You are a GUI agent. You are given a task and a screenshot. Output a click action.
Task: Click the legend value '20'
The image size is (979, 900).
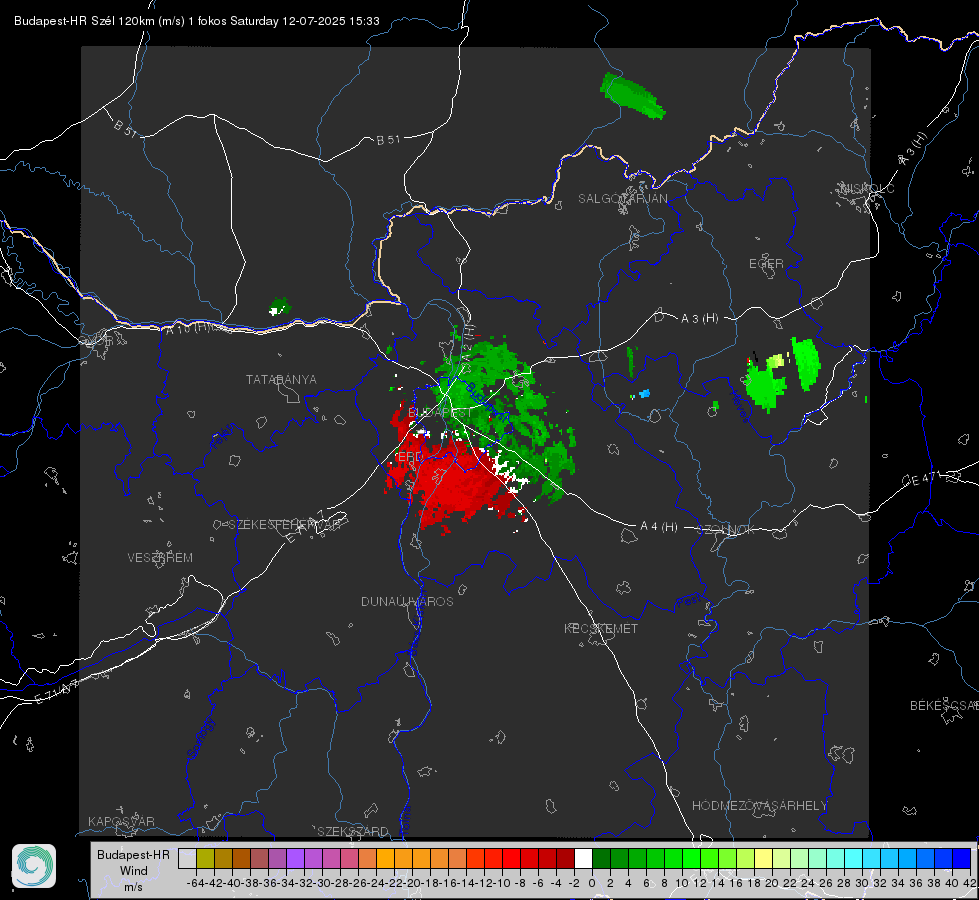(772, 883)
